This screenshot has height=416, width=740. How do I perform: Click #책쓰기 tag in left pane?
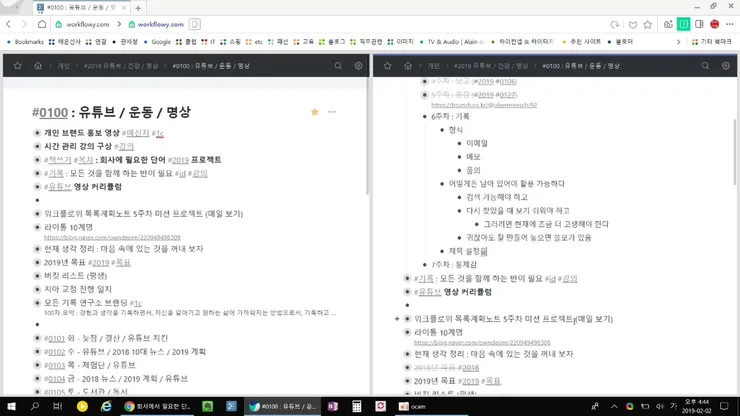pos(58,160)
